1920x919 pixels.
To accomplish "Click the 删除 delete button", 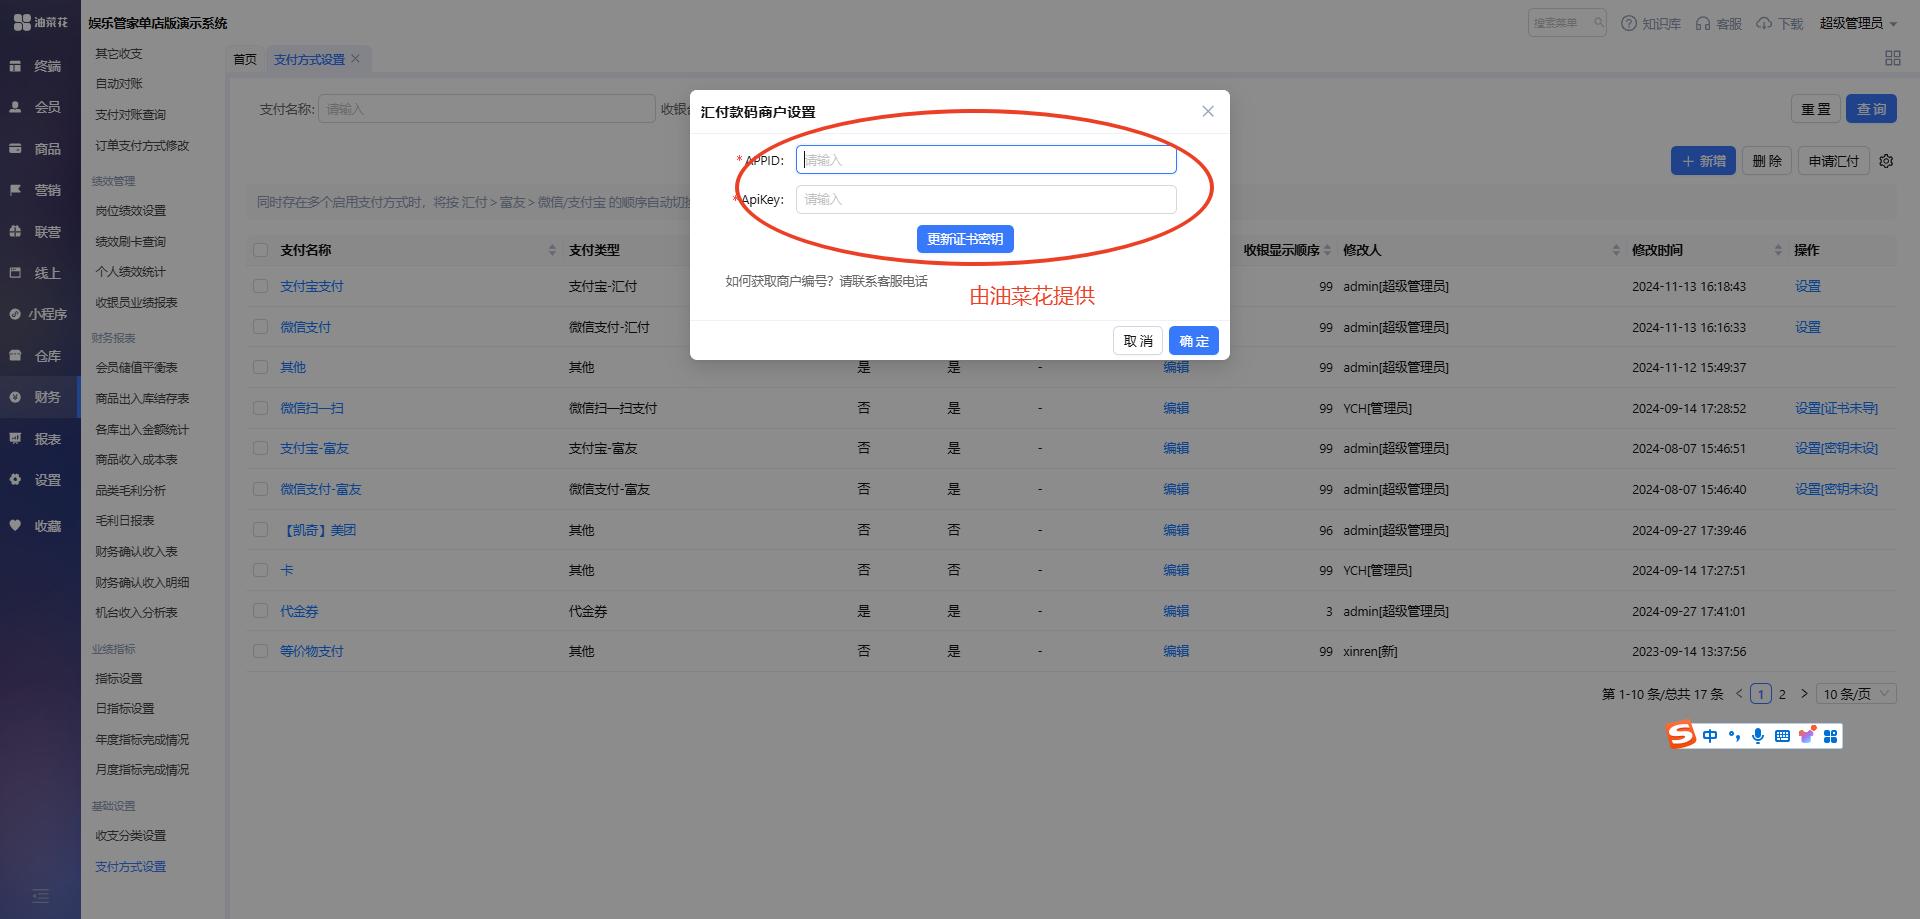I will click(1767, 161).
